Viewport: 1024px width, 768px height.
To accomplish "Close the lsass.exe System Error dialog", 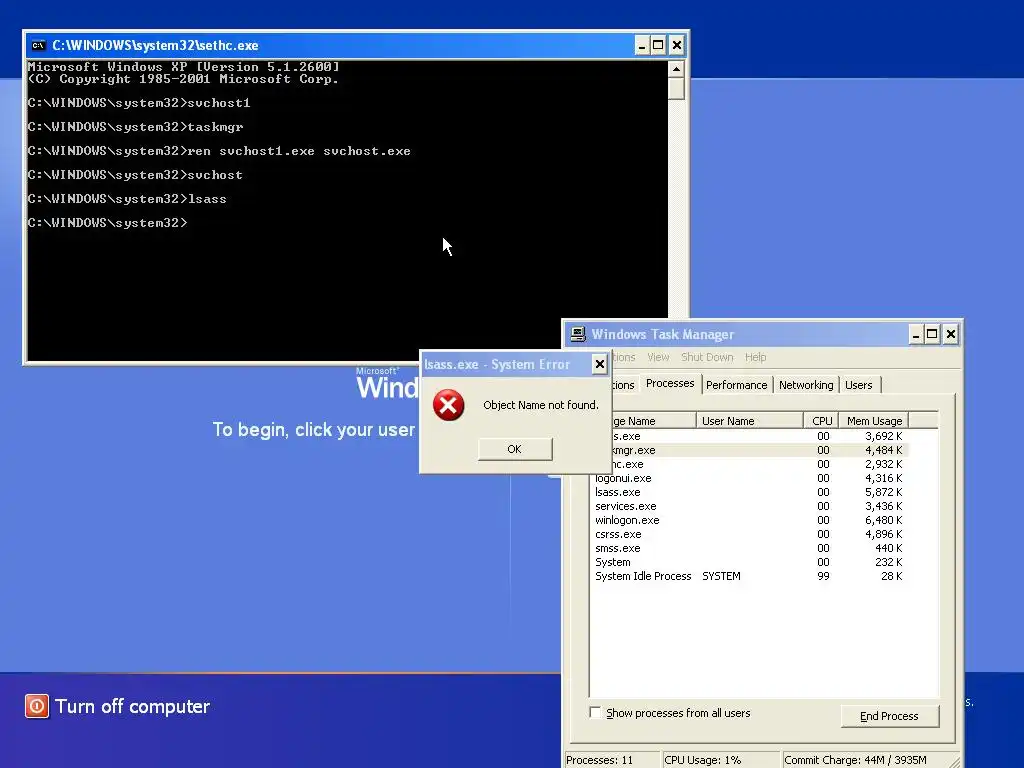I will [600, 364].
